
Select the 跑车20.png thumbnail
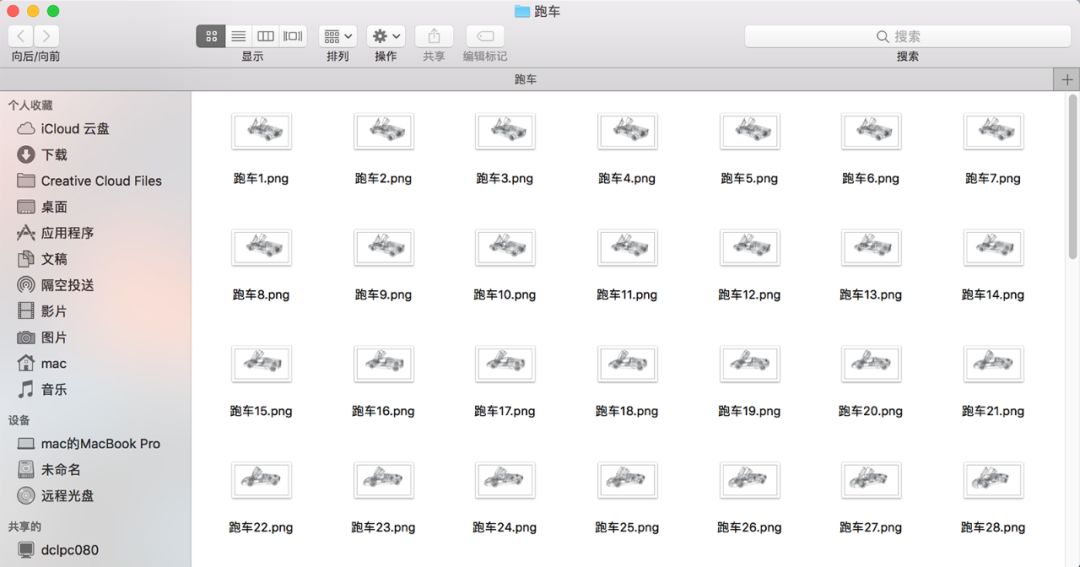coord(871,364)
